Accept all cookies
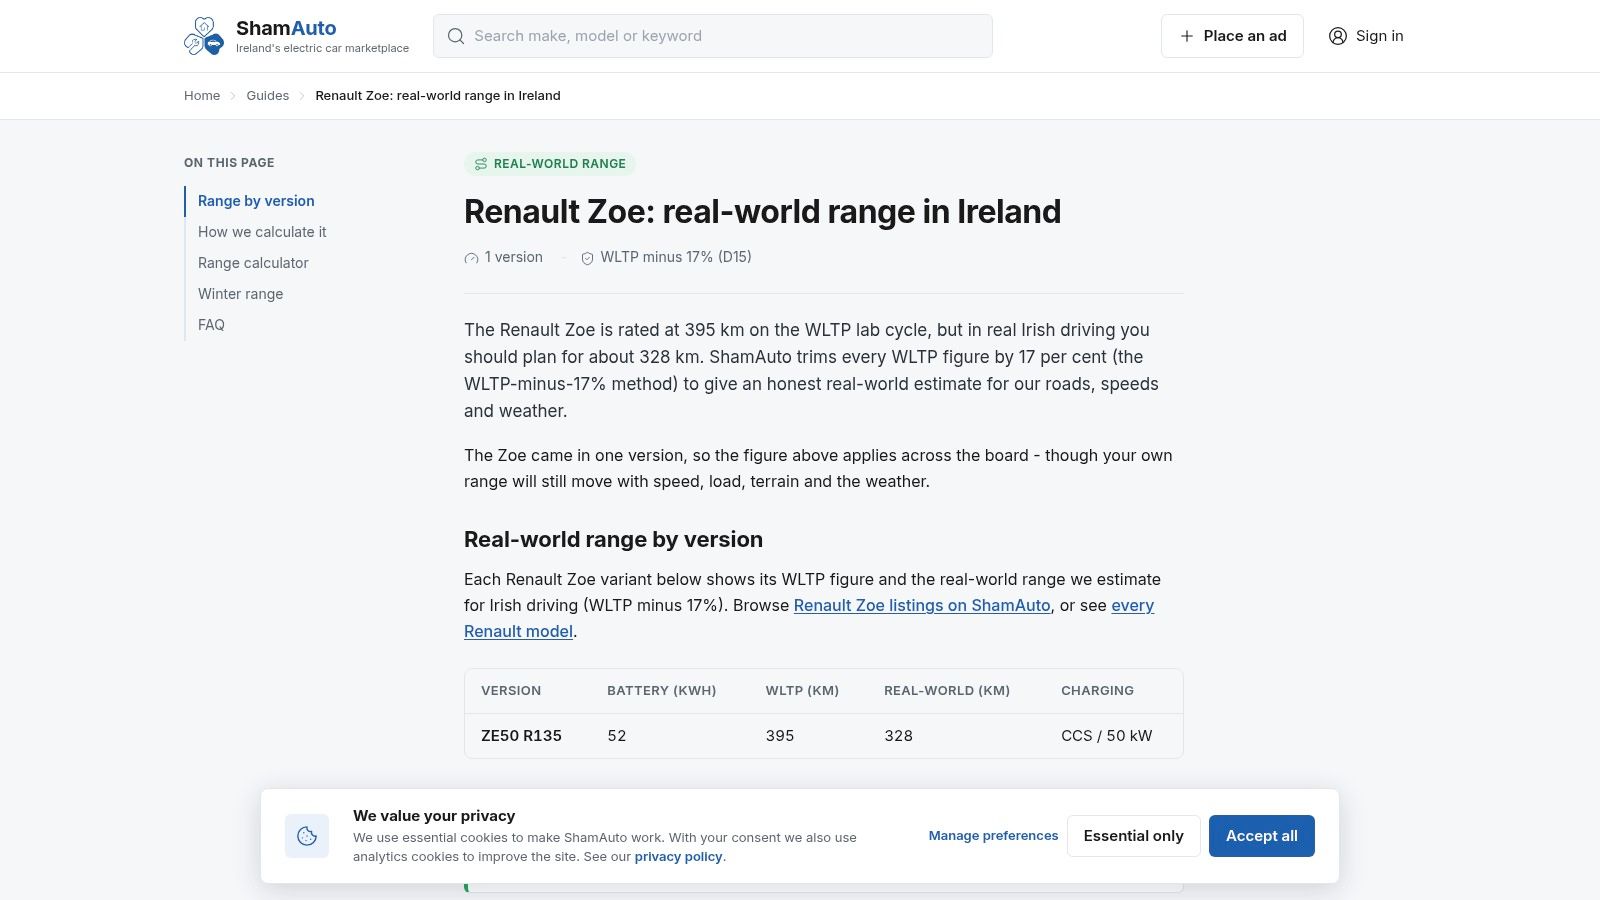Viewport: 1600px width, 900px height. [x=1262, y=836]
